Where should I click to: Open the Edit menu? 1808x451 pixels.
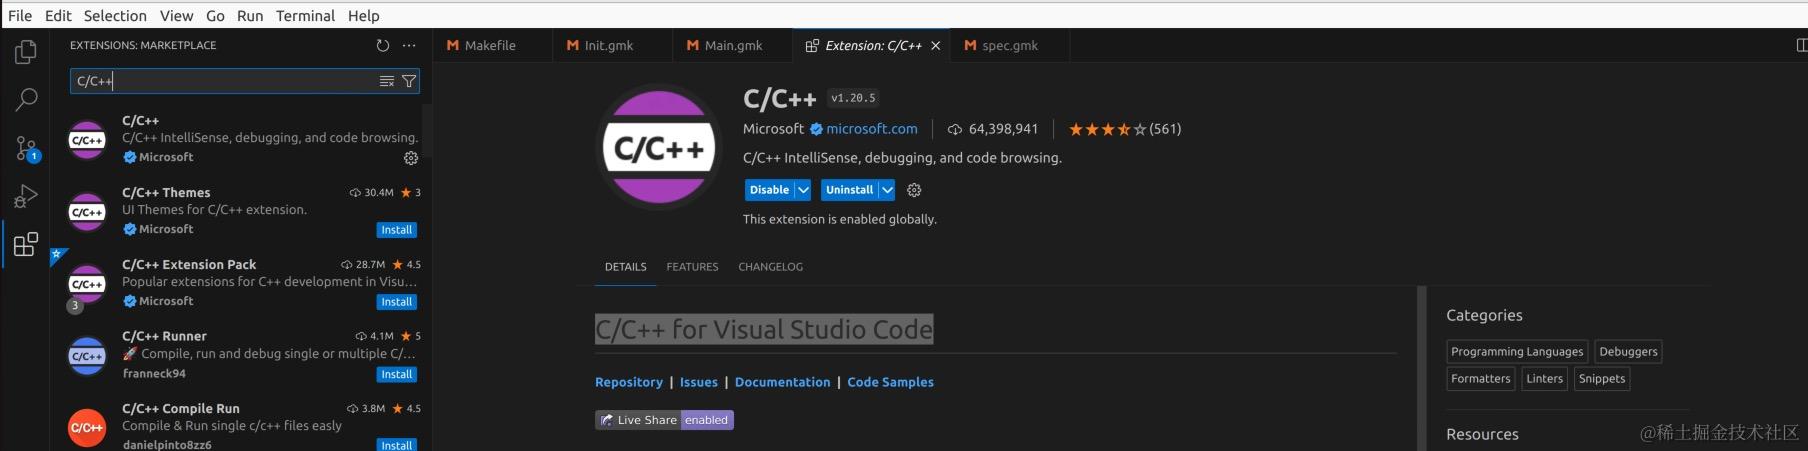tap(58, 16)
